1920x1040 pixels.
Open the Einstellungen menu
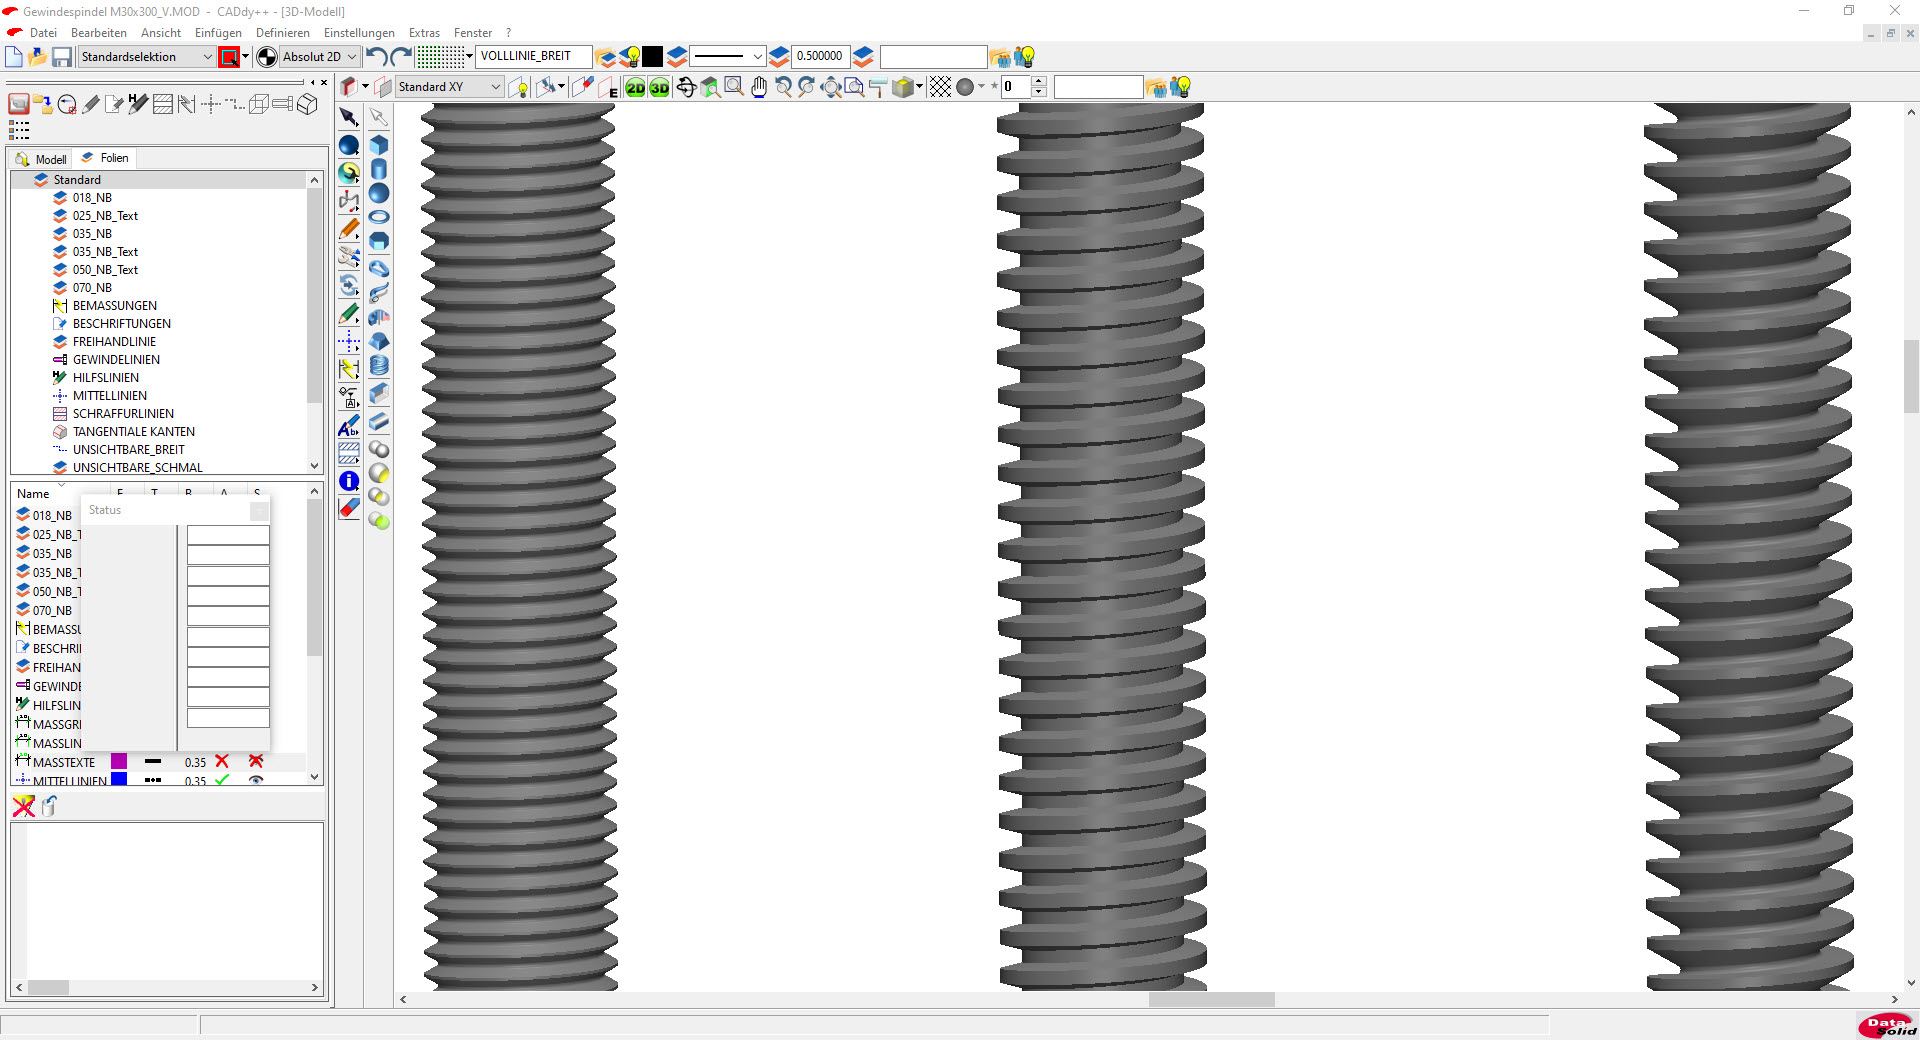pyautogui.click(x=359, y=33)
